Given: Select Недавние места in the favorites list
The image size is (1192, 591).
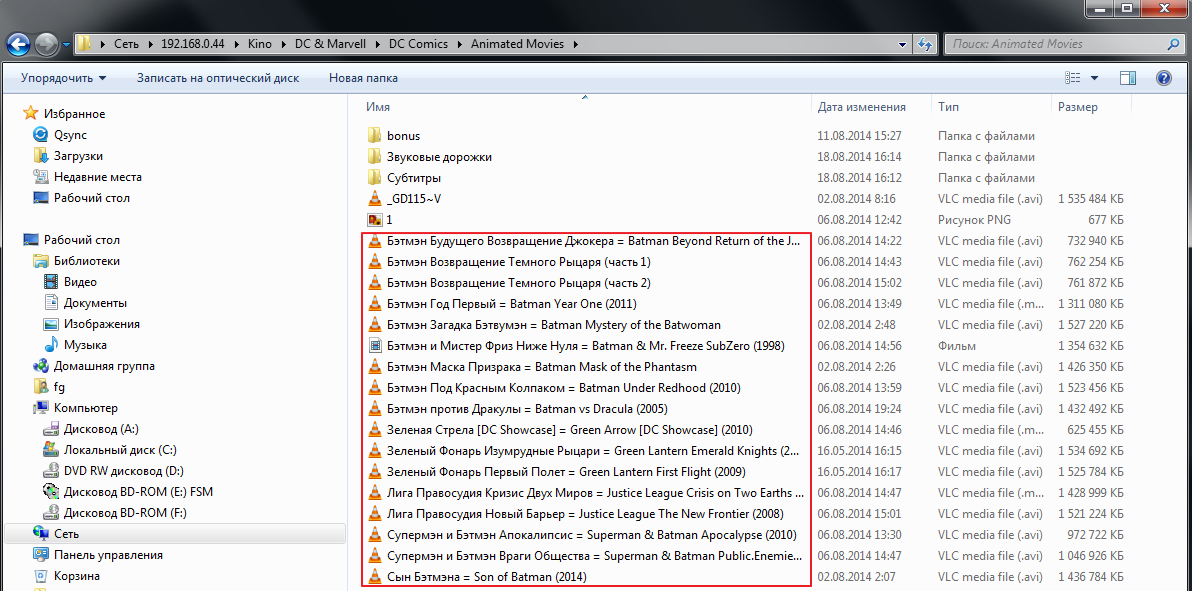Looking at the screenshot, I should coord(97,177).
